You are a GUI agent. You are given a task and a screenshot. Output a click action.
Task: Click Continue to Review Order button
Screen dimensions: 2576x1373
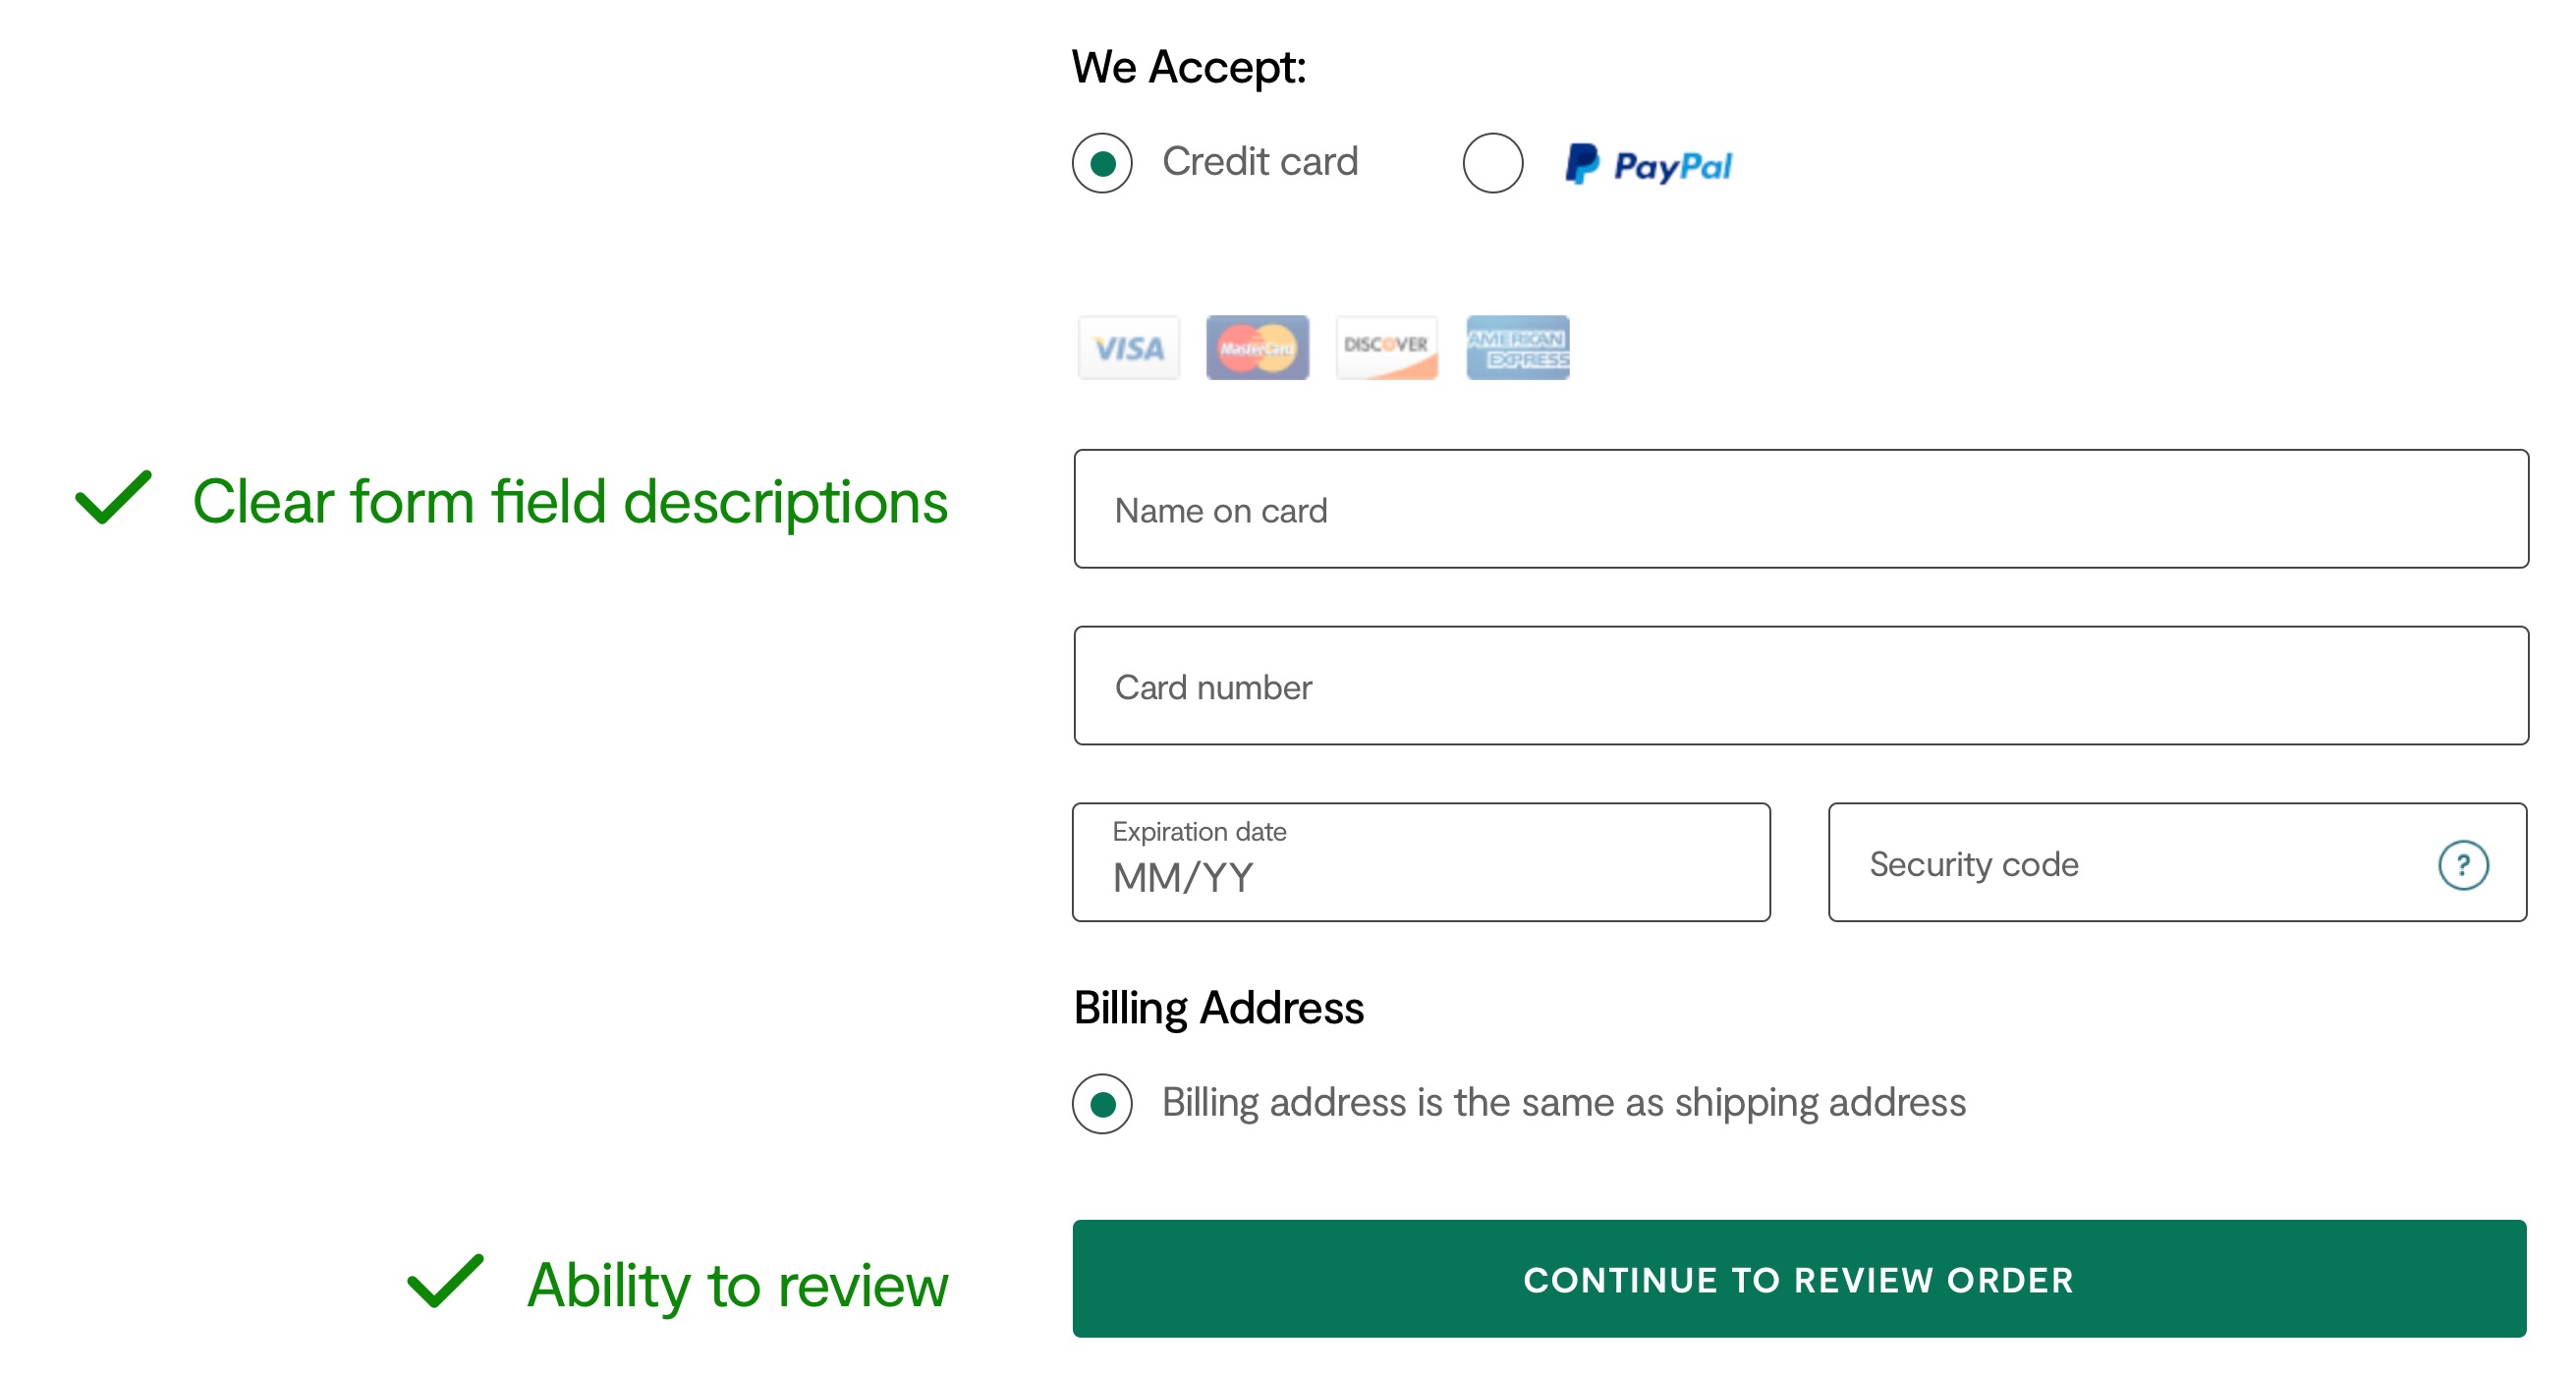[x=1799, y=1278]
